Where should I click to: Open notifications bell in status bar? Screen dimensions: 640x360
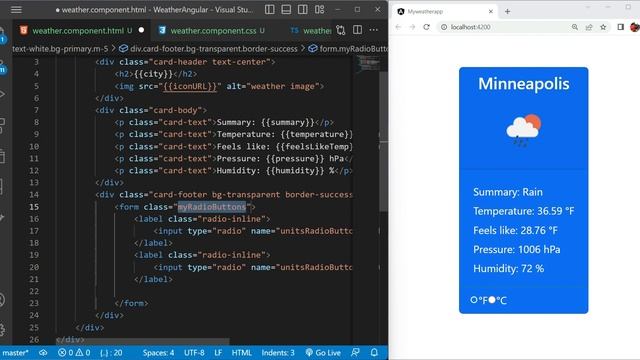tap(374, 353)
